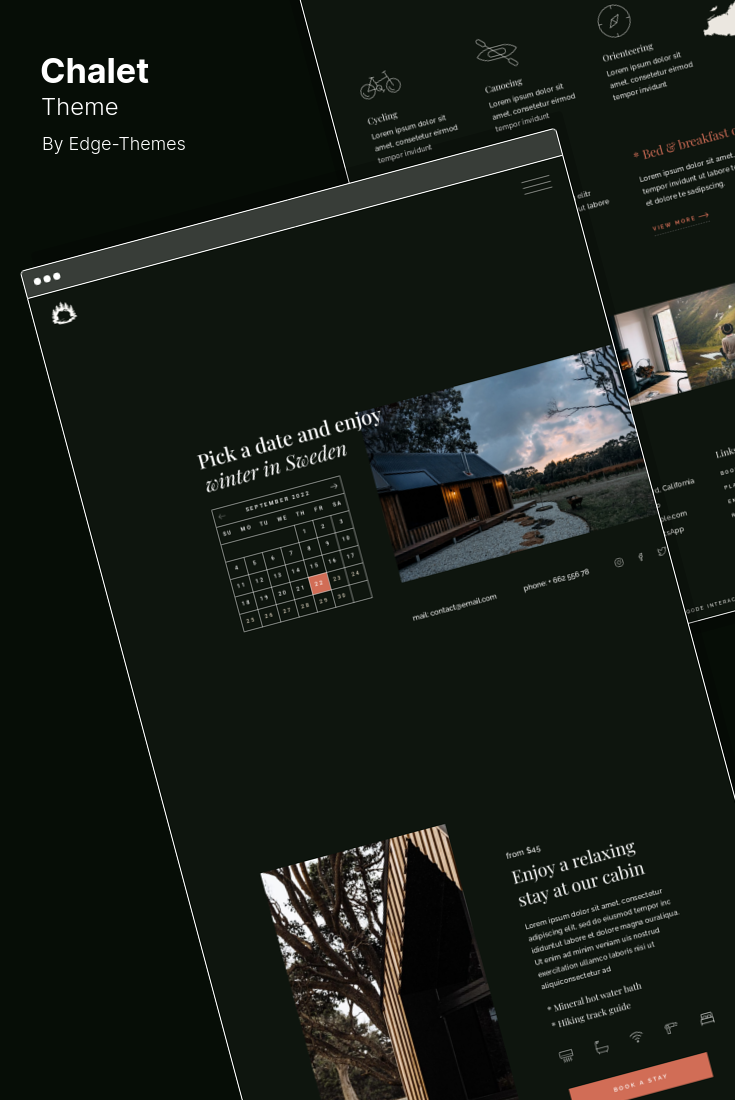Click 'Hiking track guide' list item
The height and width of the screenshot is (1100, 735).
point(591,1015)
